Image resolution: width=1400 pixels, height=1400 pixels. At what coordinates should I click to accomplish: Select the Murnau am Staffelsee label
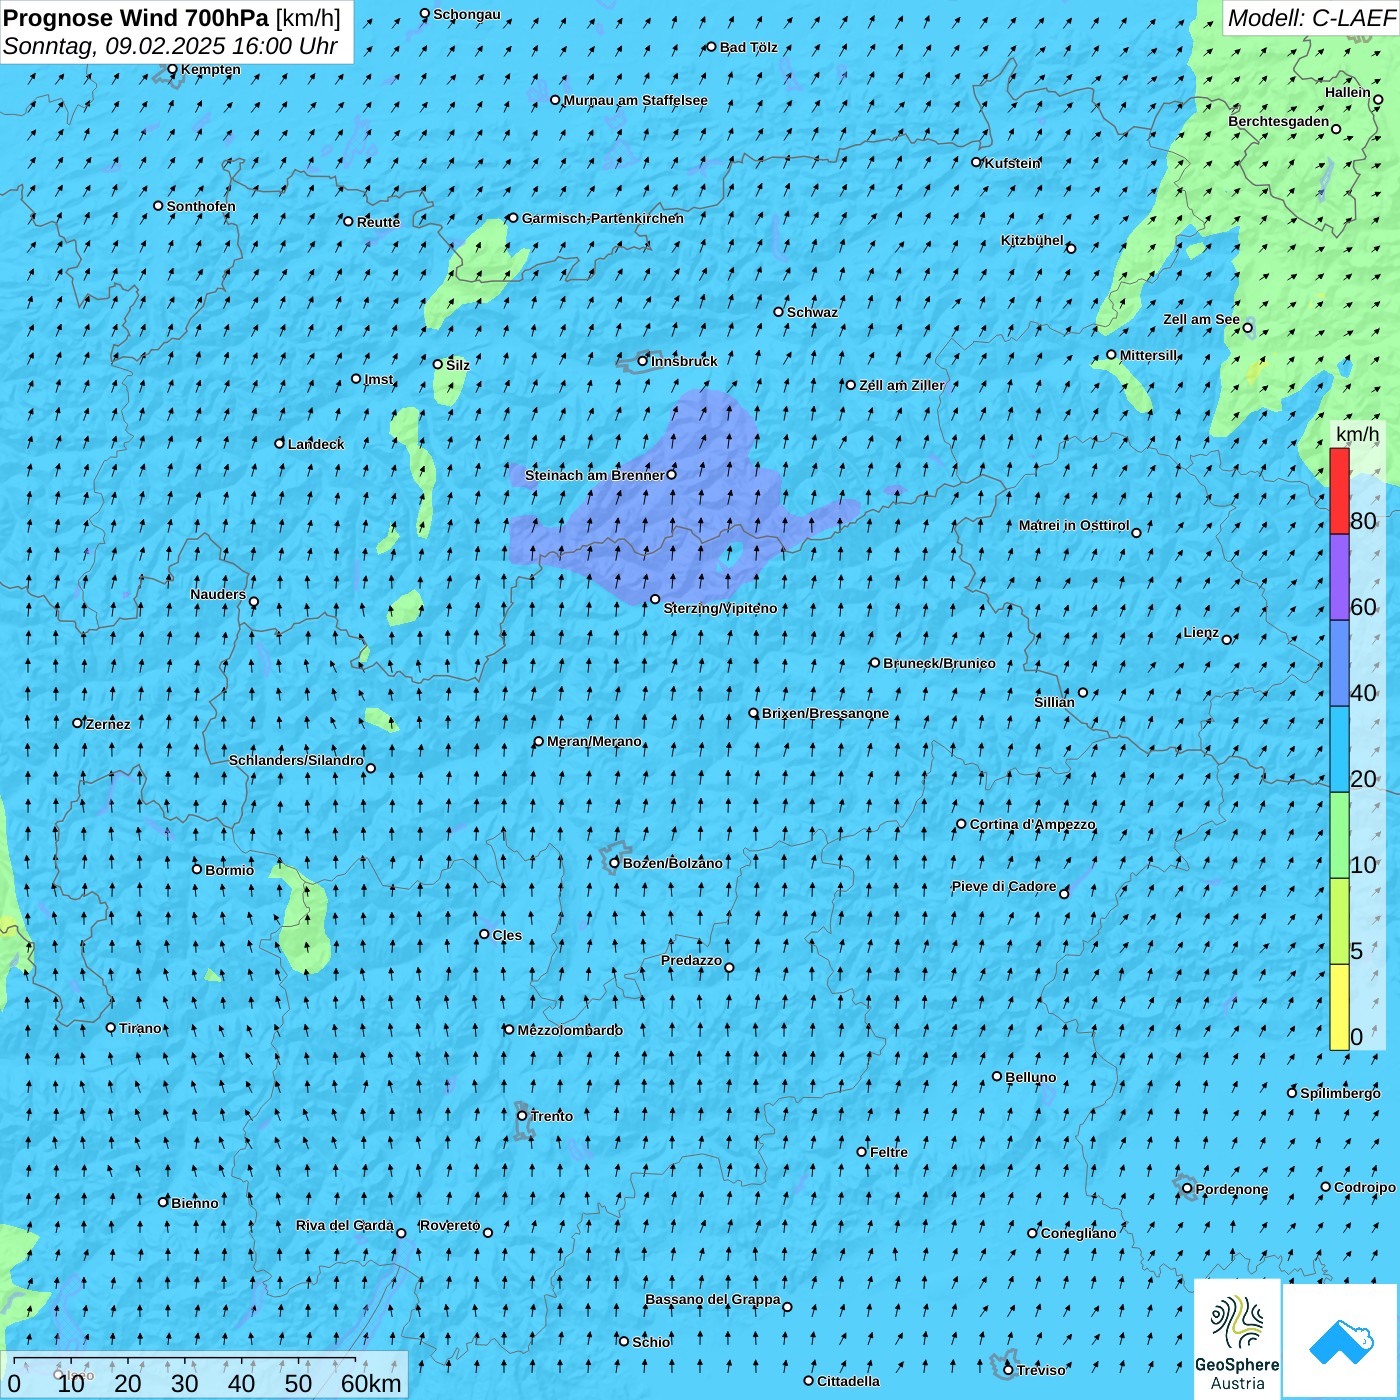click(635, 100)
